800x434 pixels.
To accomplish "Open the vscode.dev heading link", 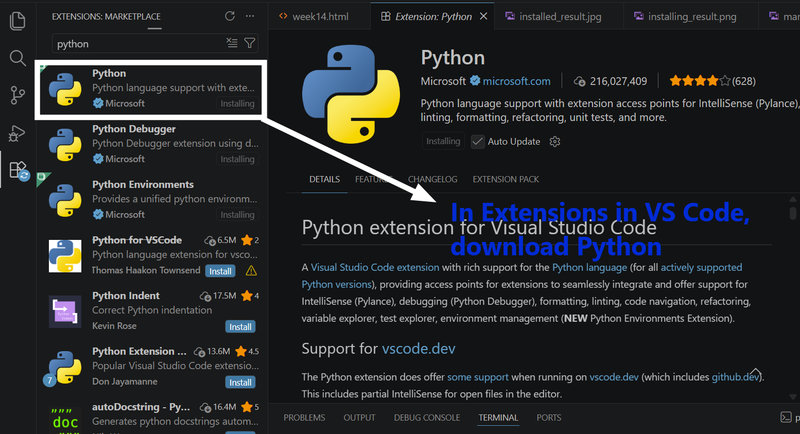I will pos(418,348).
